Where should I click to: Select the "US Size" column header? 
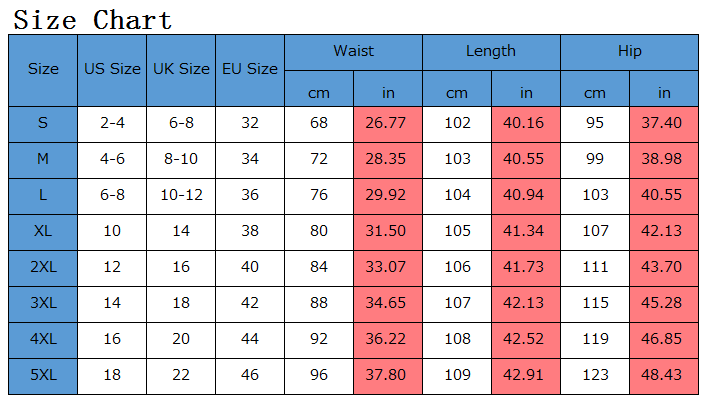coord(112,70)
